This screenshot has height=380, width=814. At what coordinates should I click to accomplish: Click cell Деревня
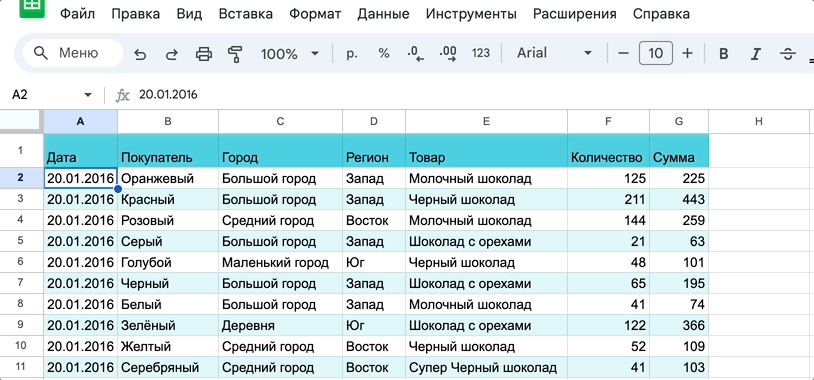pos(280,325)
